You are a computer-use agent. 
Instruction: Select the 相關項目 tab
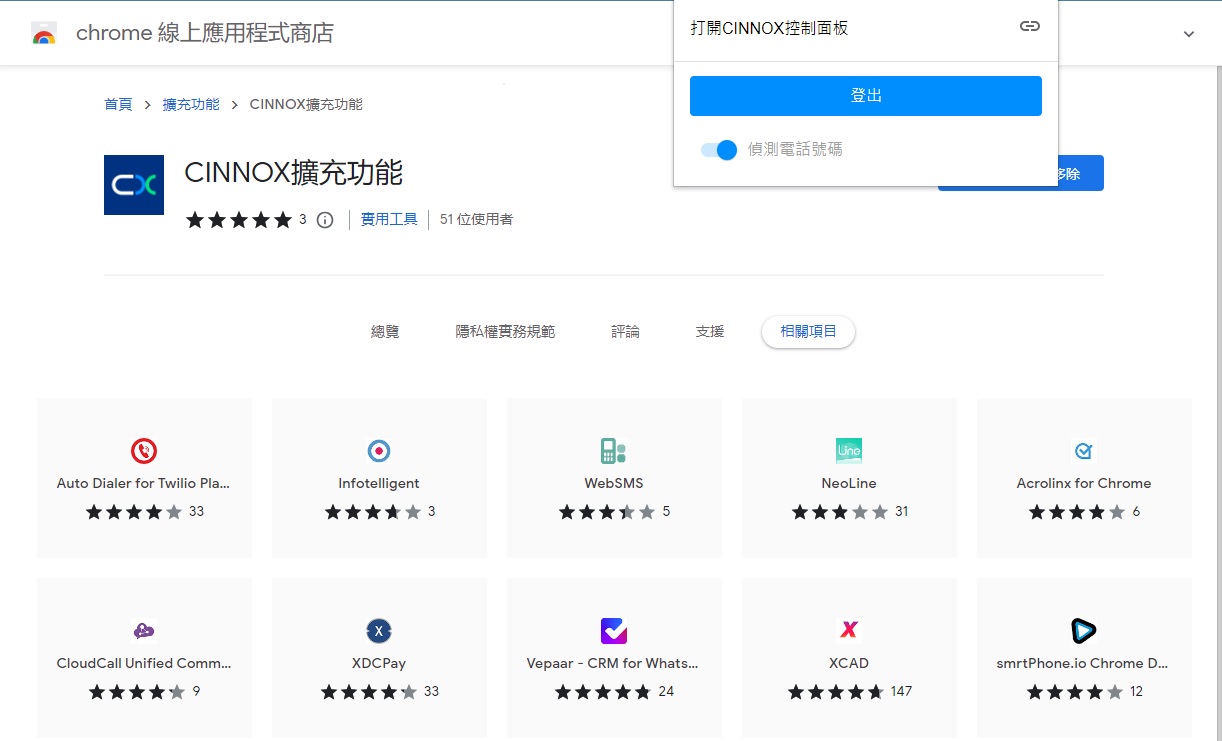808,331
